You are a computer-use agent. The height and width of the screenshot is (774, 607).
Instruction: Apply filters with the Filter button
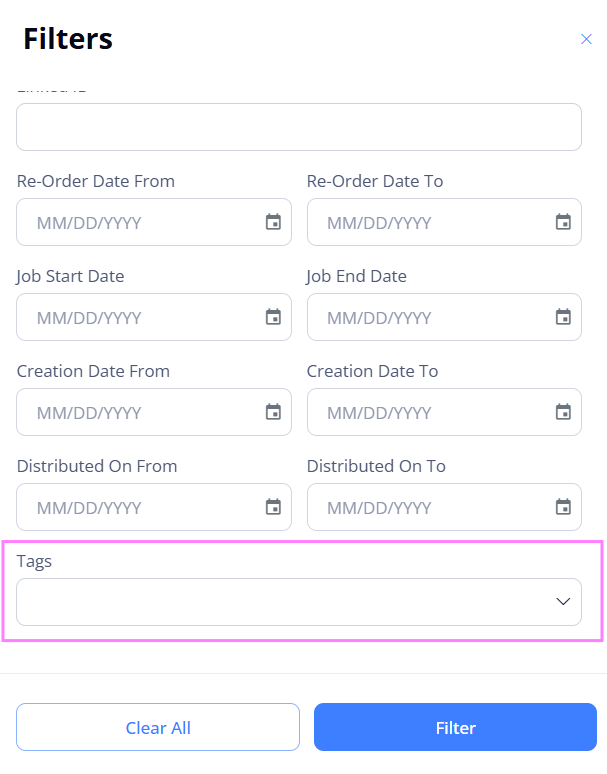tap(455, 727)
